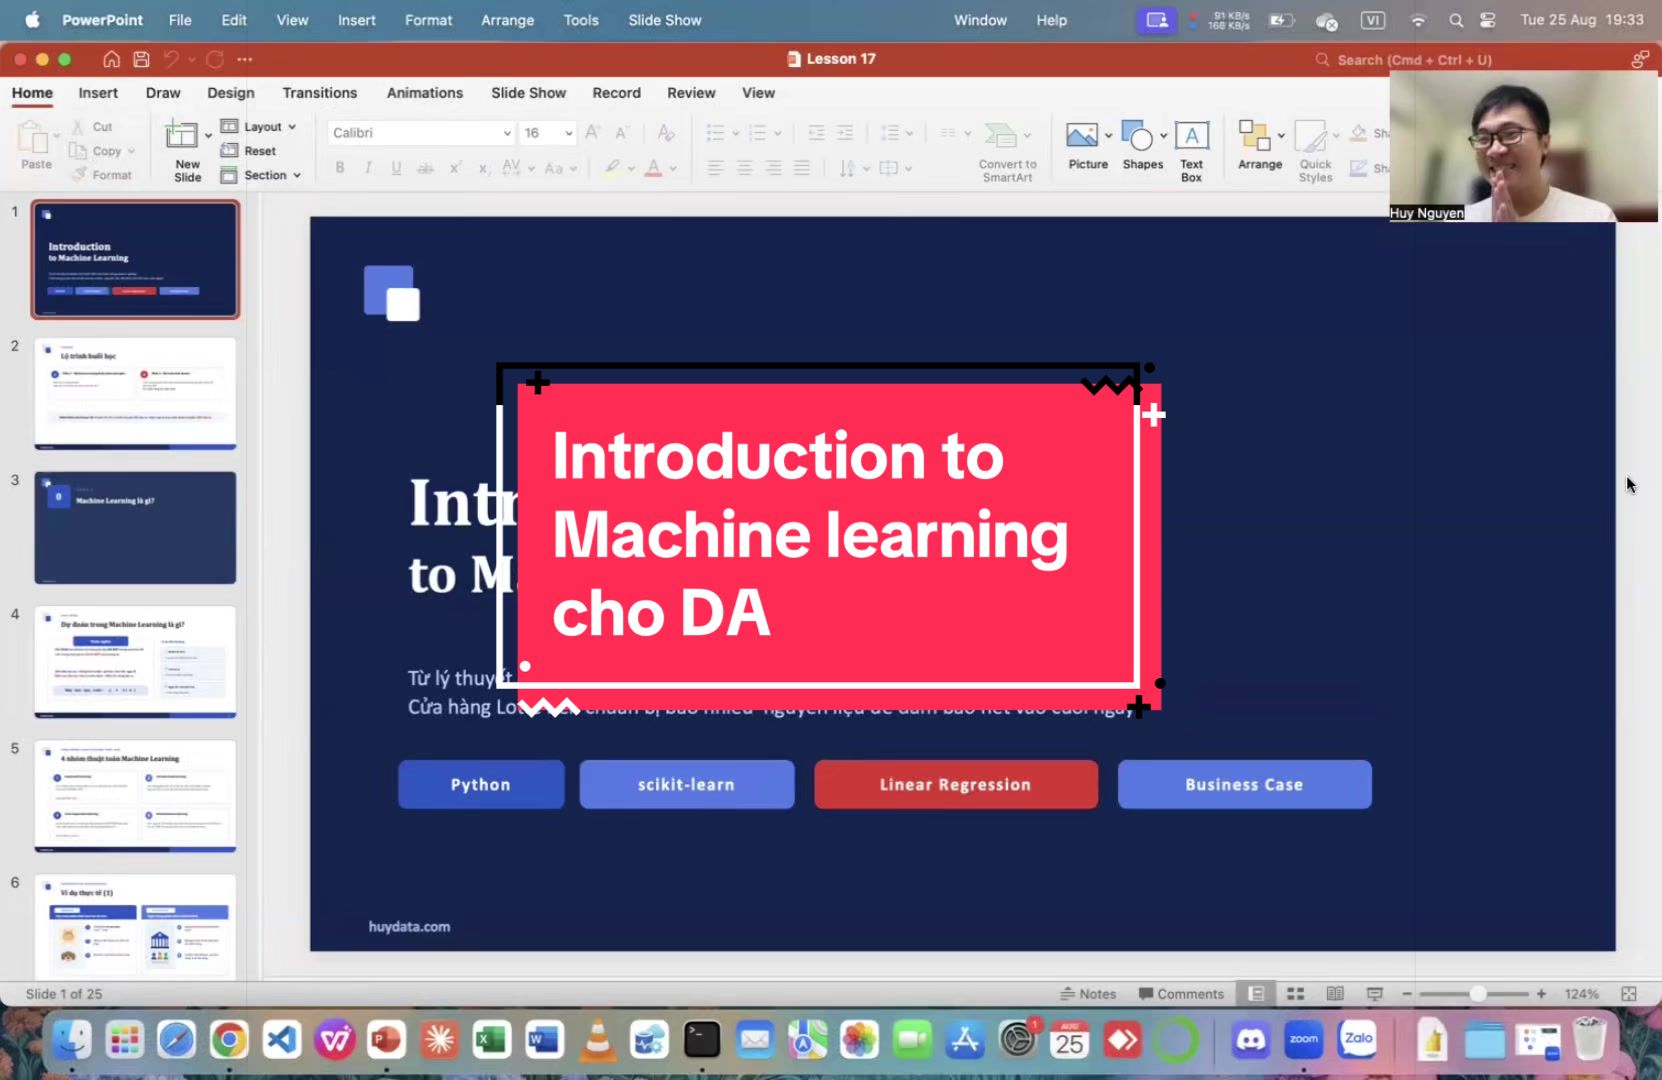Toggle bold formatting
The width and height of the screenshot is (1662, 1080).
(340, 168)
